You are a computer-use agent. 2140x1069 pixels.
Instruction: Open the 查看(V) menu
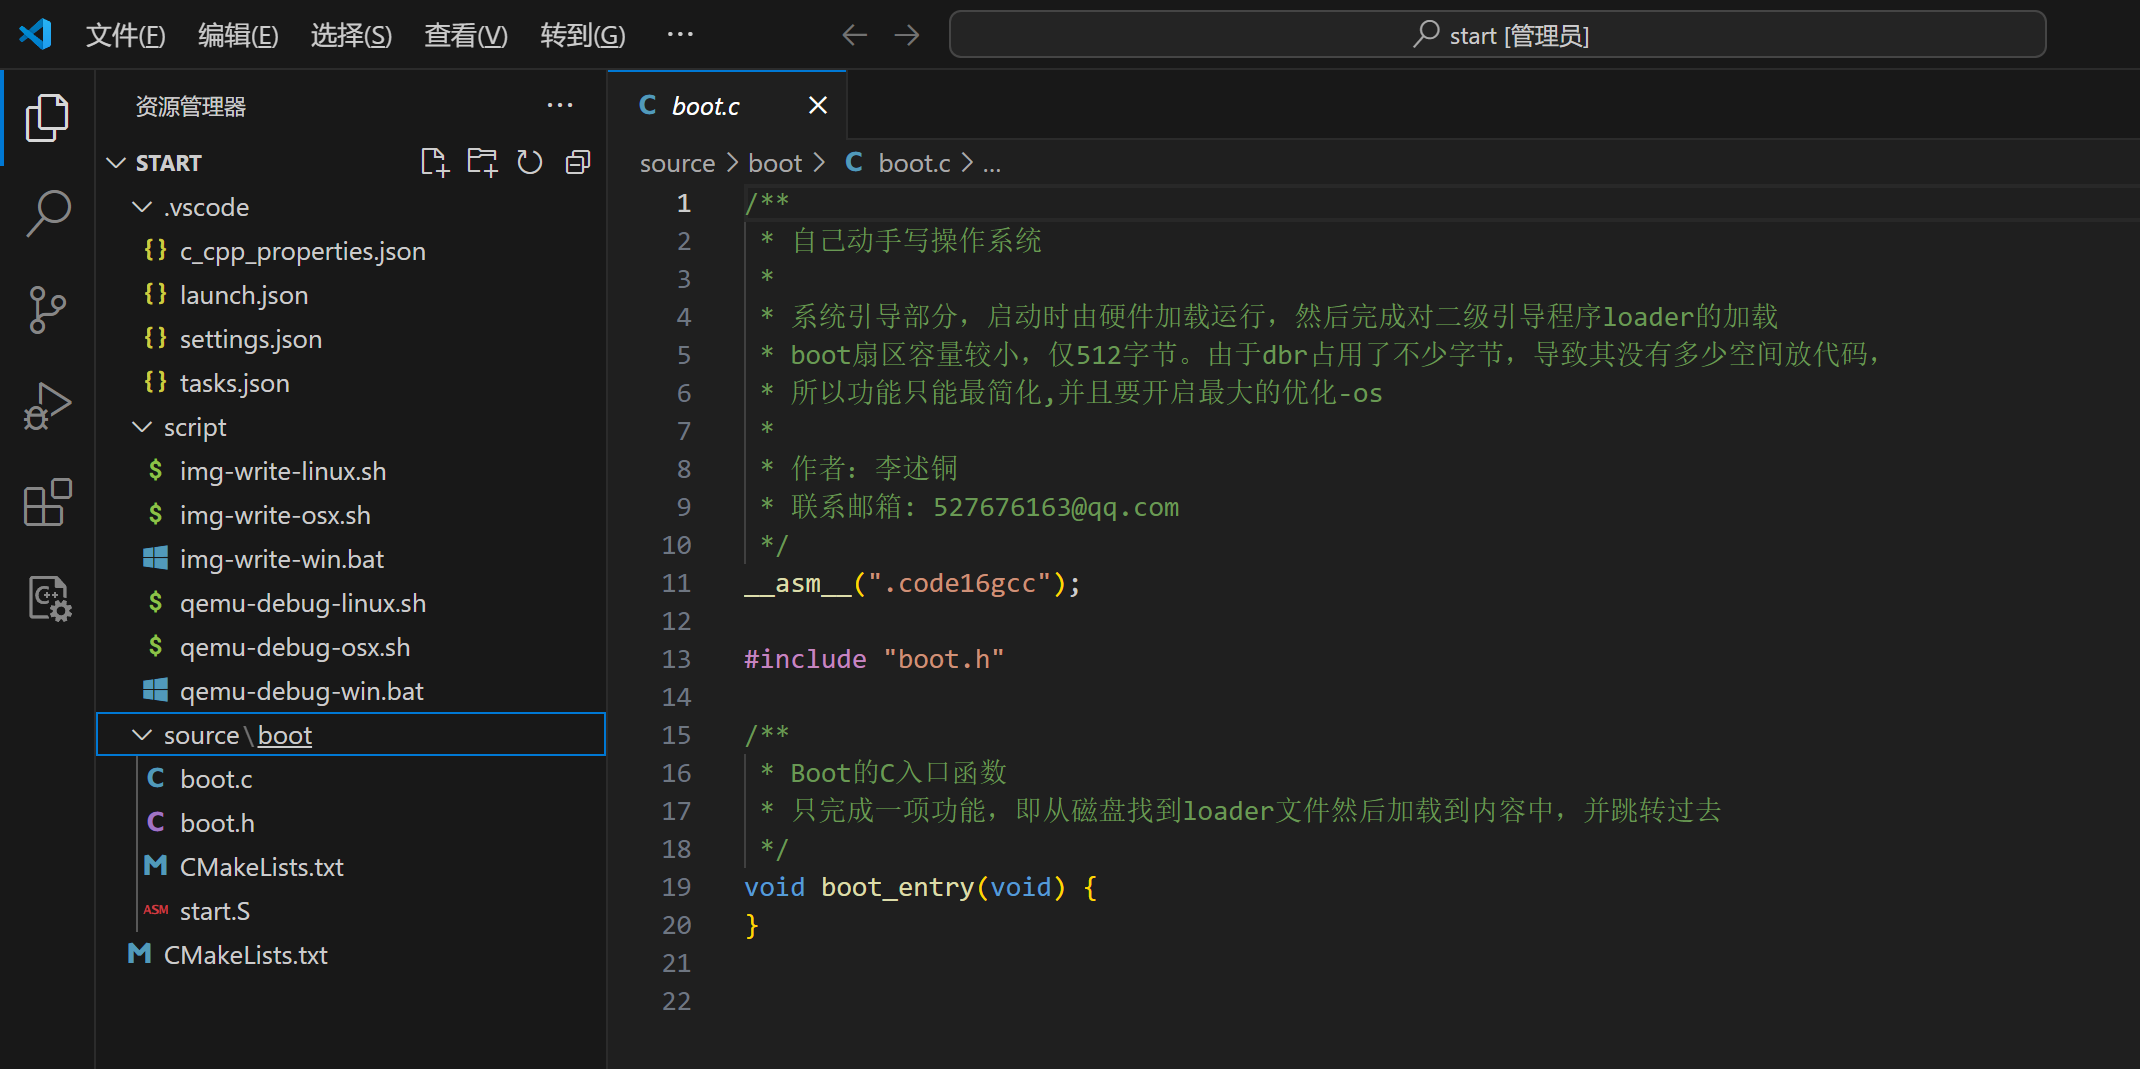pyautogui.click(x=465, y=36)
